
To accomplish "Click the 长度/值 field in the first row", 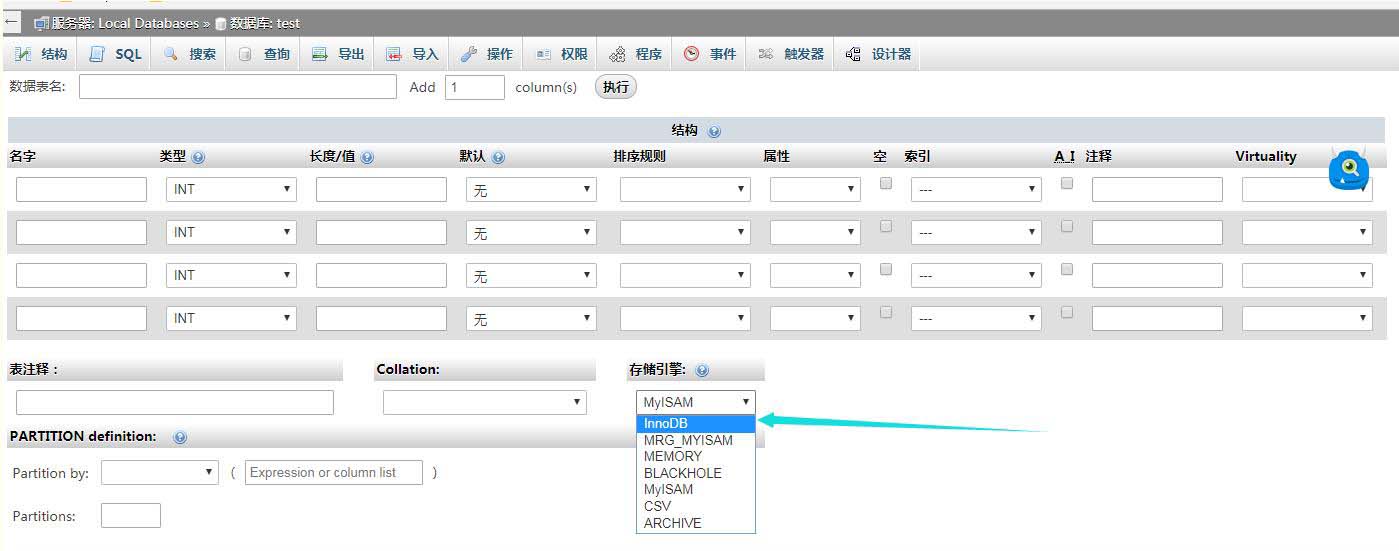I will pyautogui.click(x=381, y=190).
